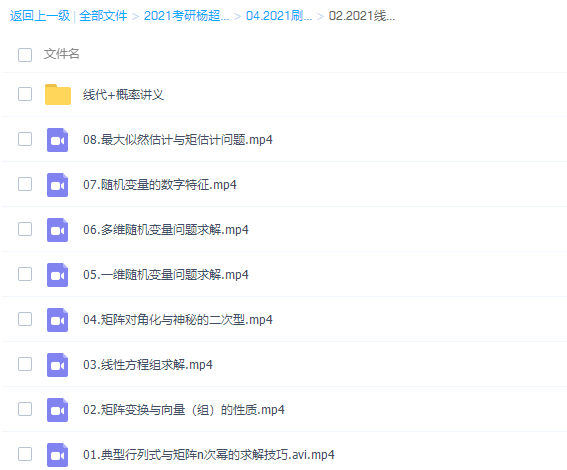This screenshot has width=567, height=470.
Task: Open file name 01.典型行列式与矩阵n次幂的求解技巧.avi.mp4
Action: coord(209,454)
